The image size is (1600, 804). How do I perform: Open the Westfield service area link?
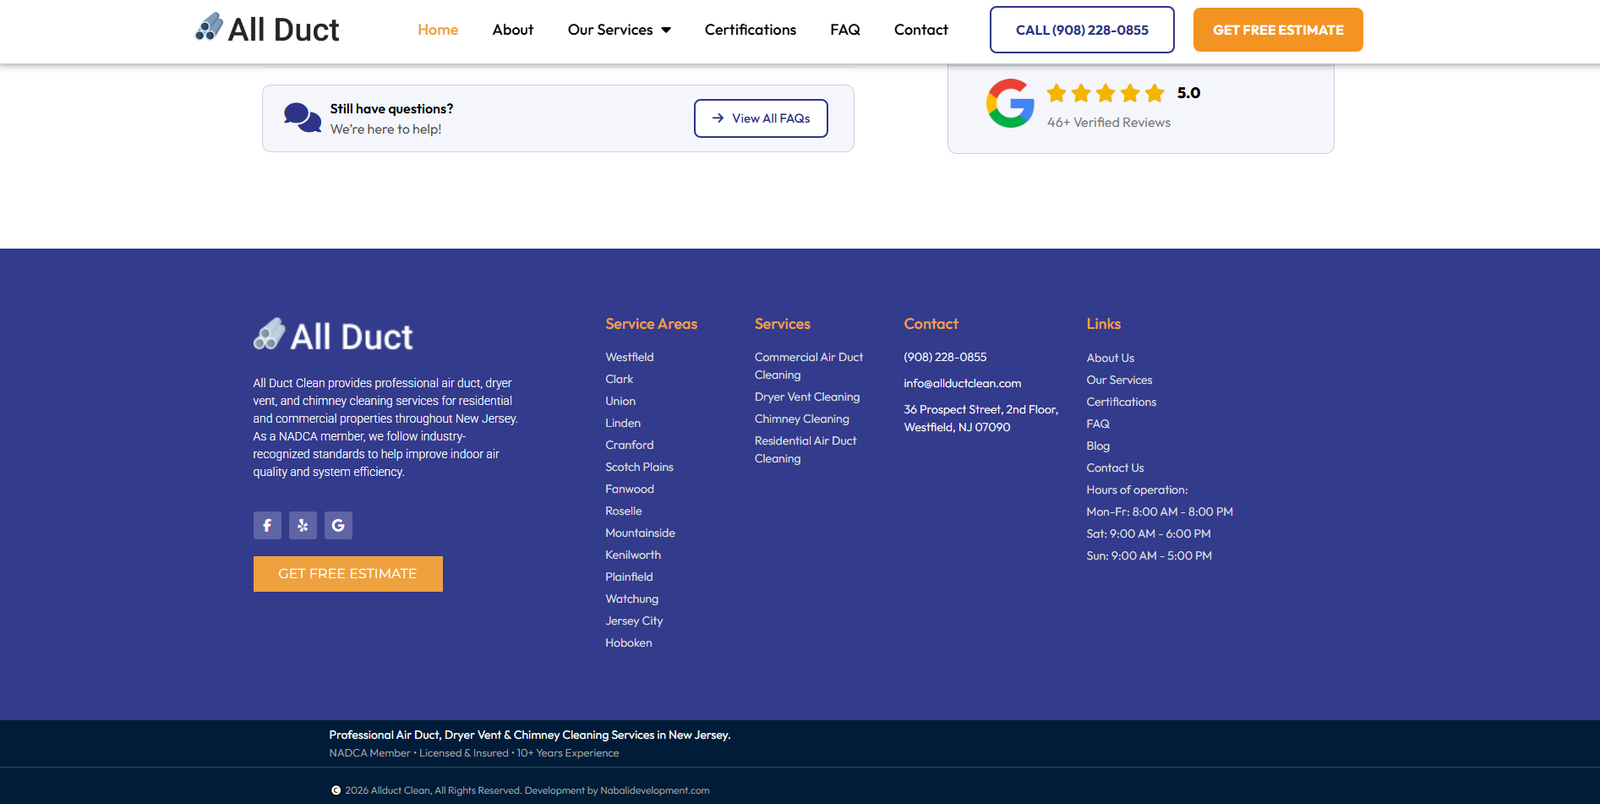pyautogui.click(x=629, y=357)
